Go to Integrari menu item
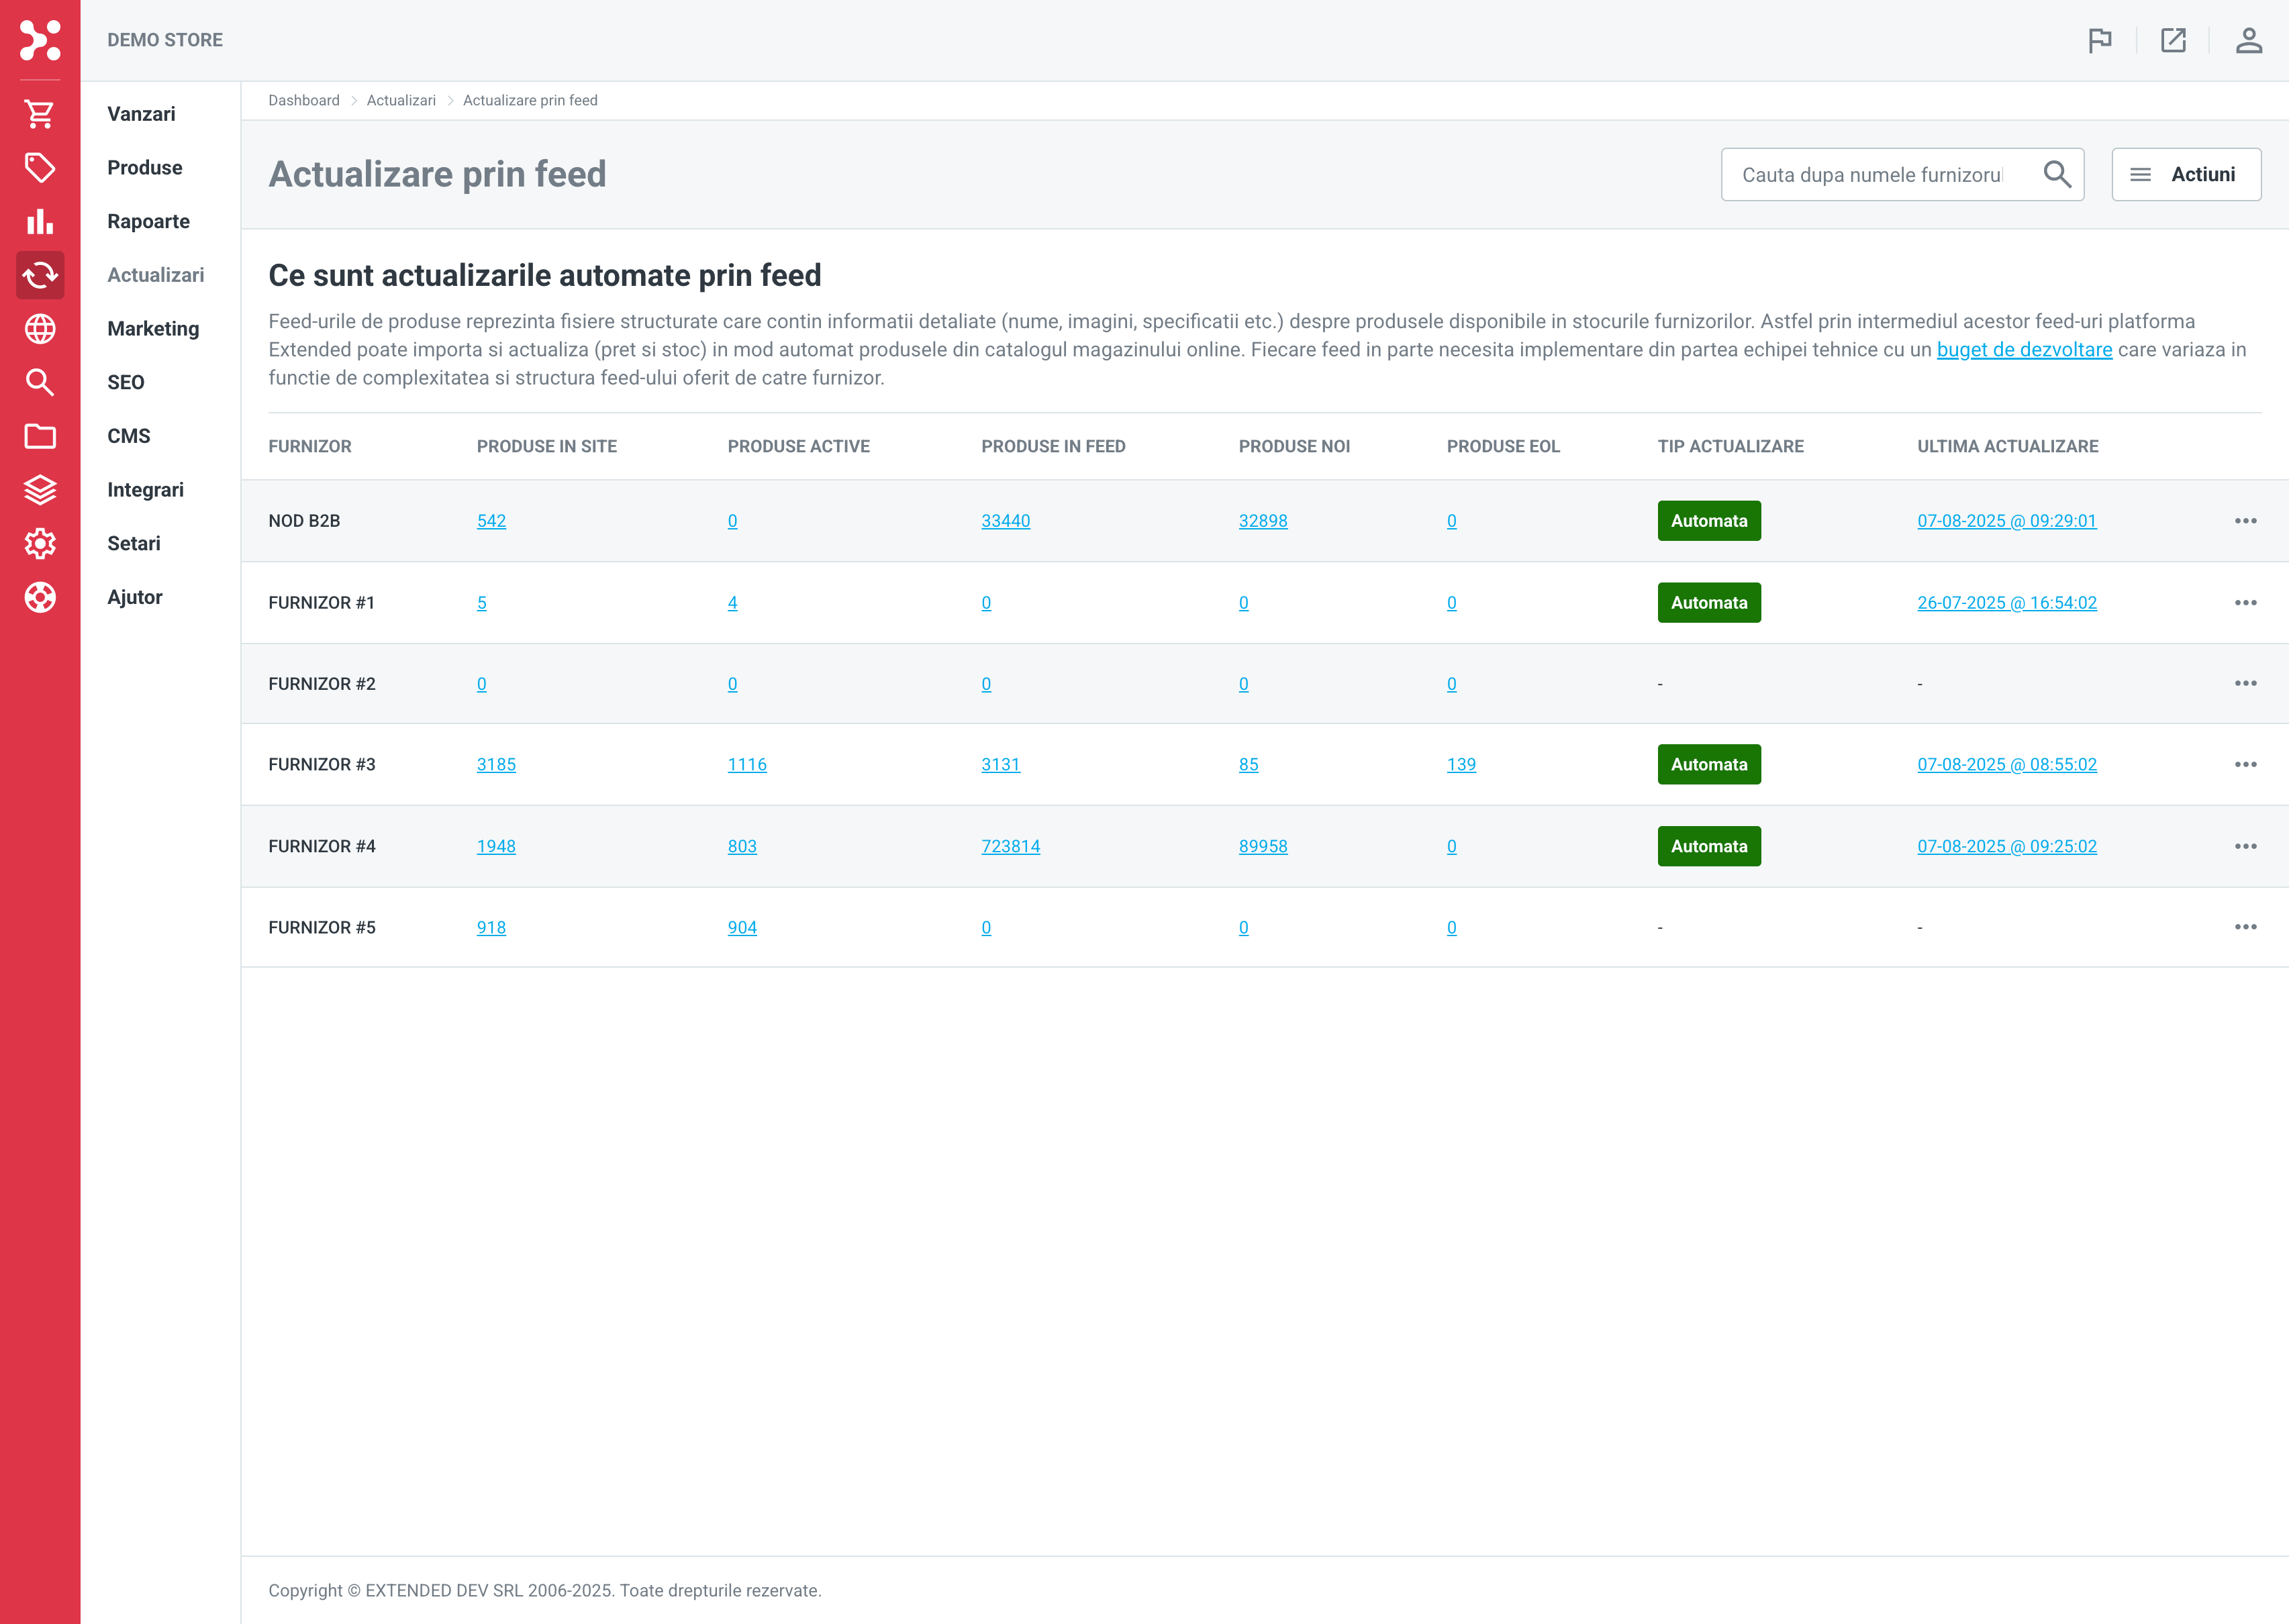2289x1624 pixels. pos(145,490)
